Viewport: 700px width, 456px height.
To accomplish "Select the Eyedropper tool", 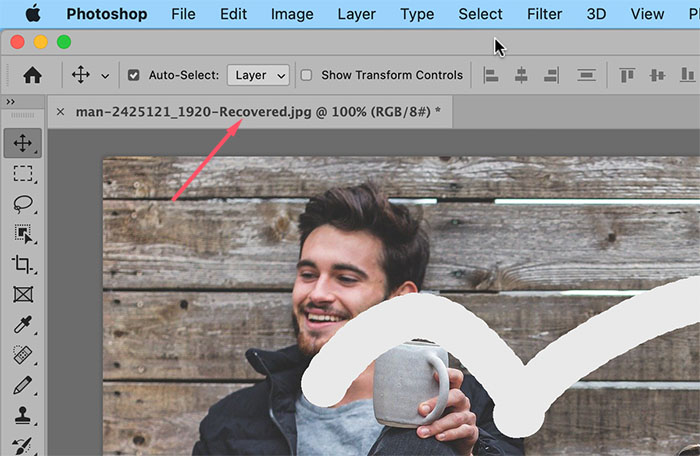I will coord(23,325).
